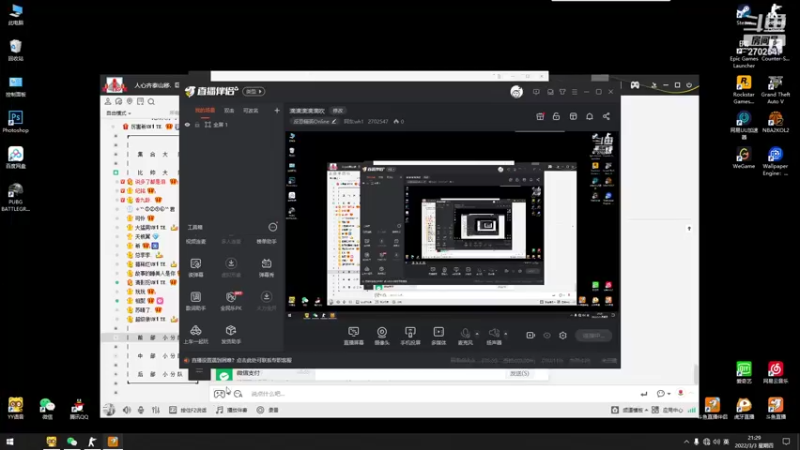Open the beauty assistant tool
The image size is (800, 450).
pos(196,301)
